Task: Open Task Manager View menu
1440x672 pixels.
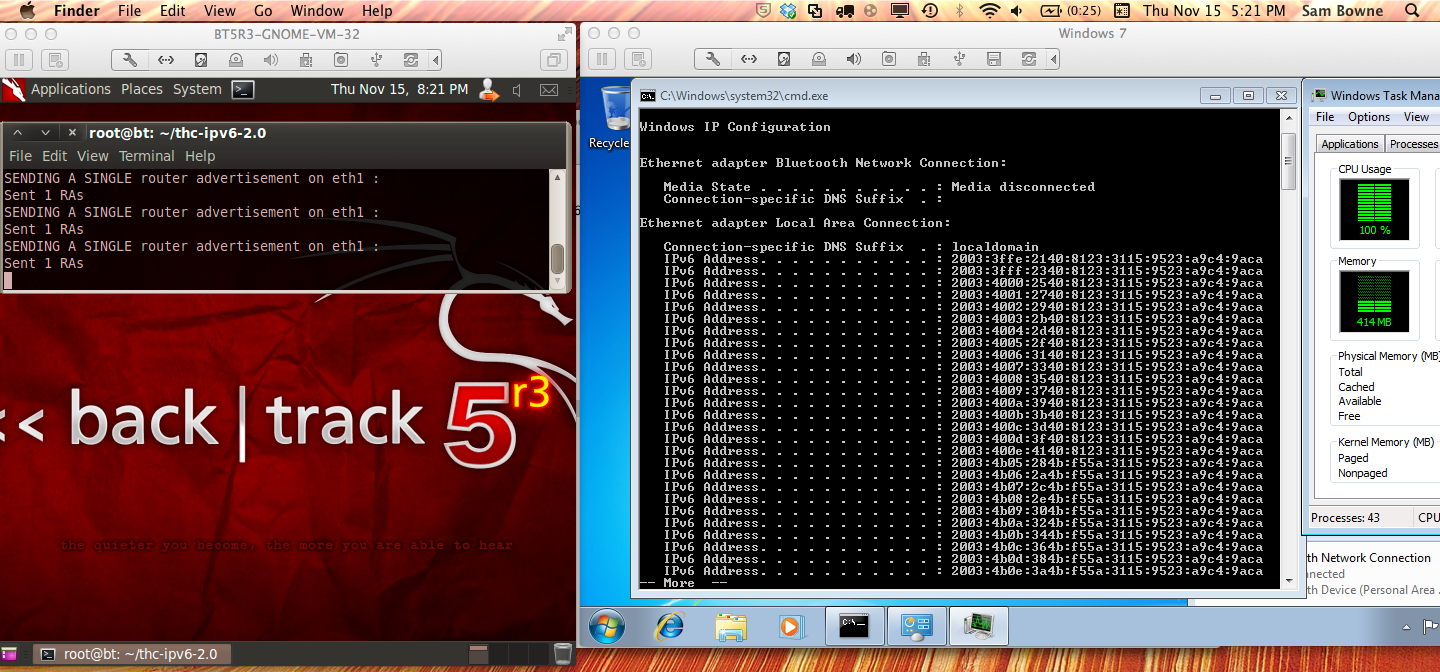Action: 1416,117
